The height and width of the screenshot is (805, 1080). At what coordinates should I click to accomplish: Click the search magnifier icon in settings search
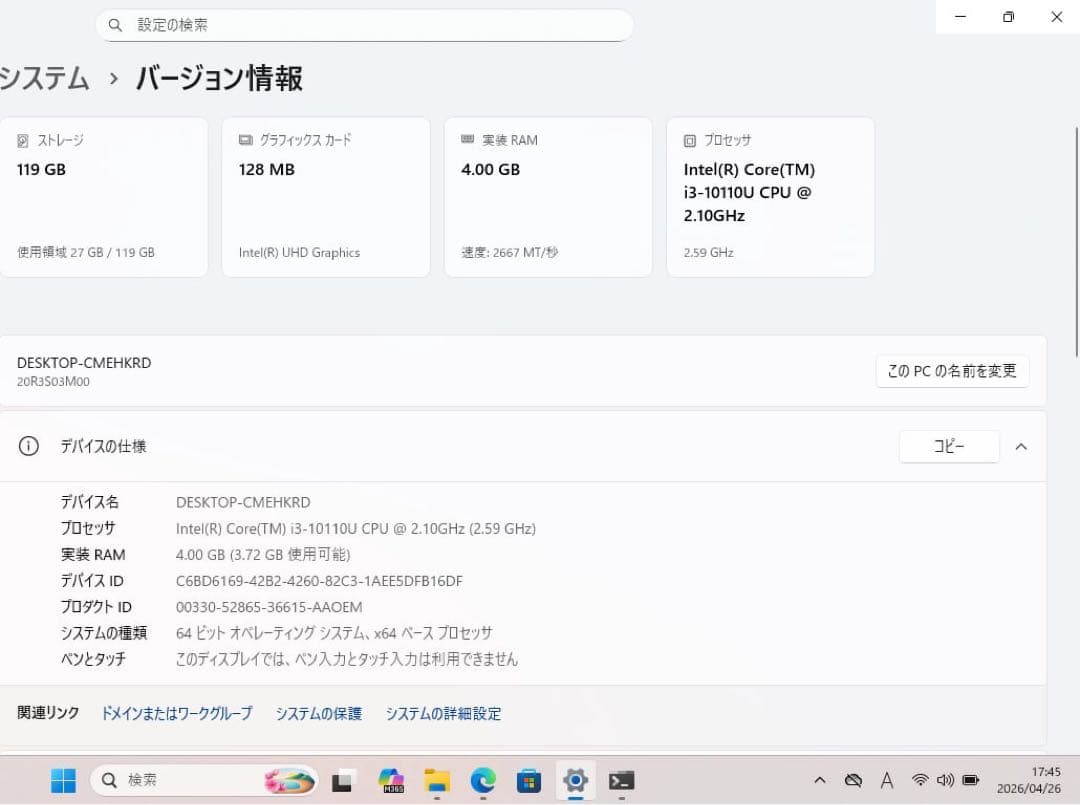click(115, 25)
